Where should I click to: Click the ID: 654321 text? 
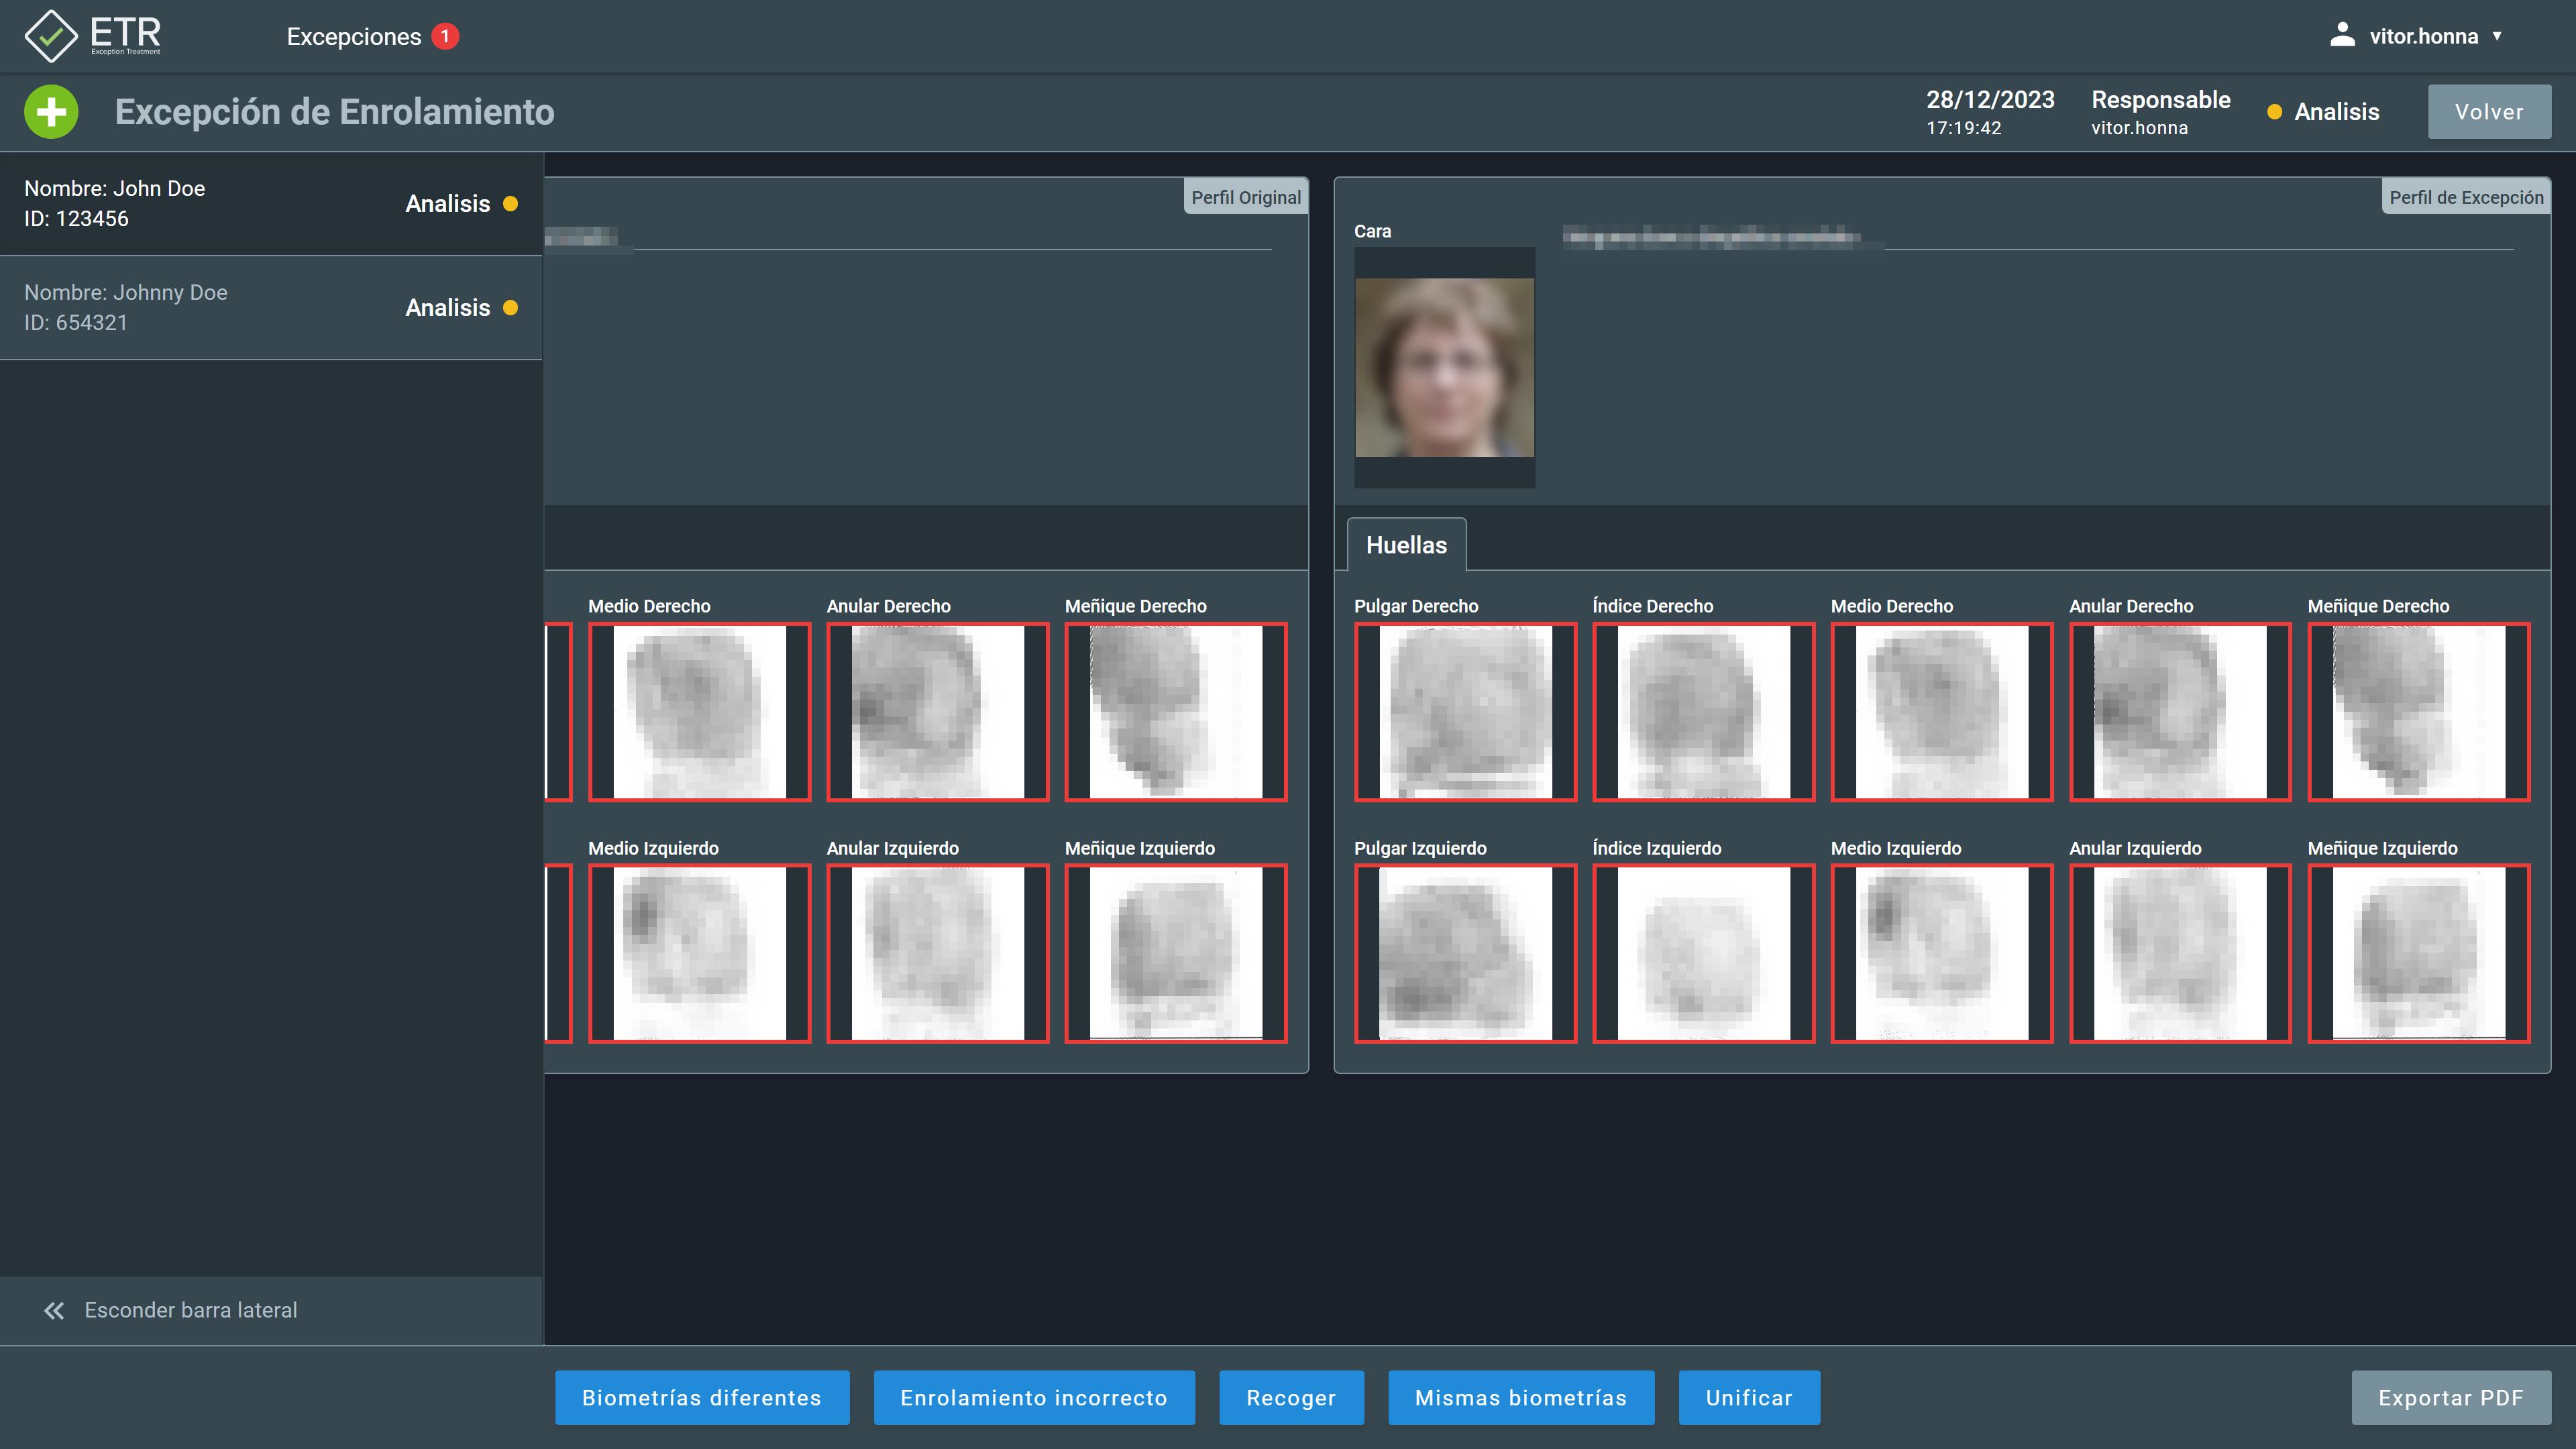(x=76, y=322)
